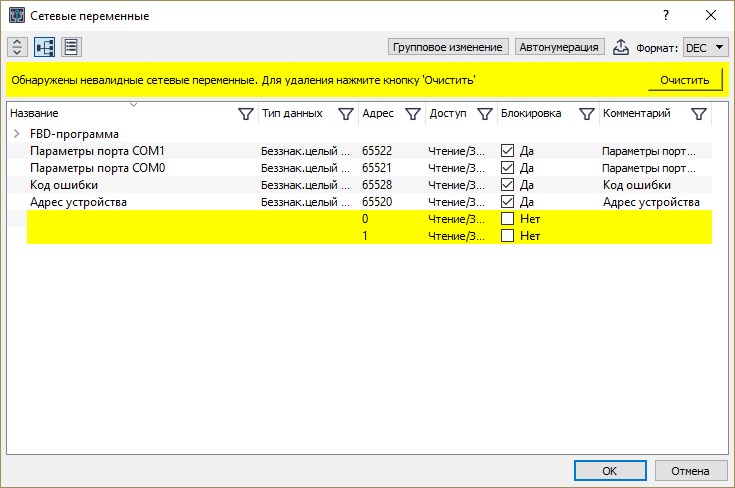Click address cell 65521
Viewport: 735px width, 488px height.
click(377, 168)
